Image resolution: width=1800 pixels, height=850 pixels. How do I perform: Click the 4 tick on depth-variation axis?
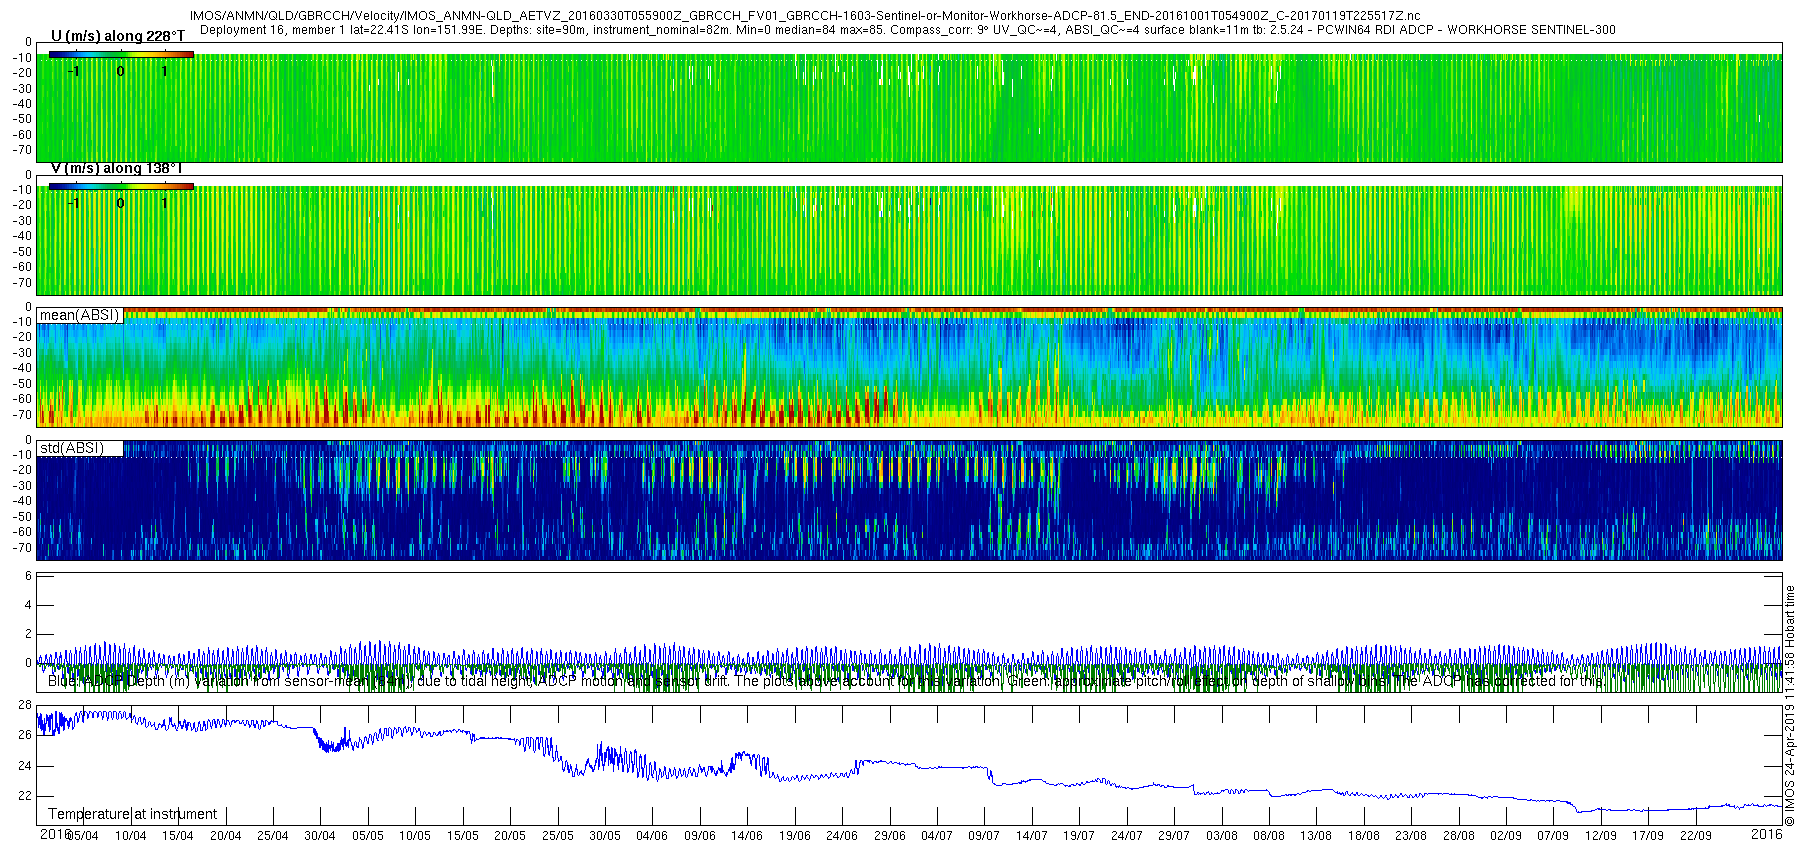point(28,605)
